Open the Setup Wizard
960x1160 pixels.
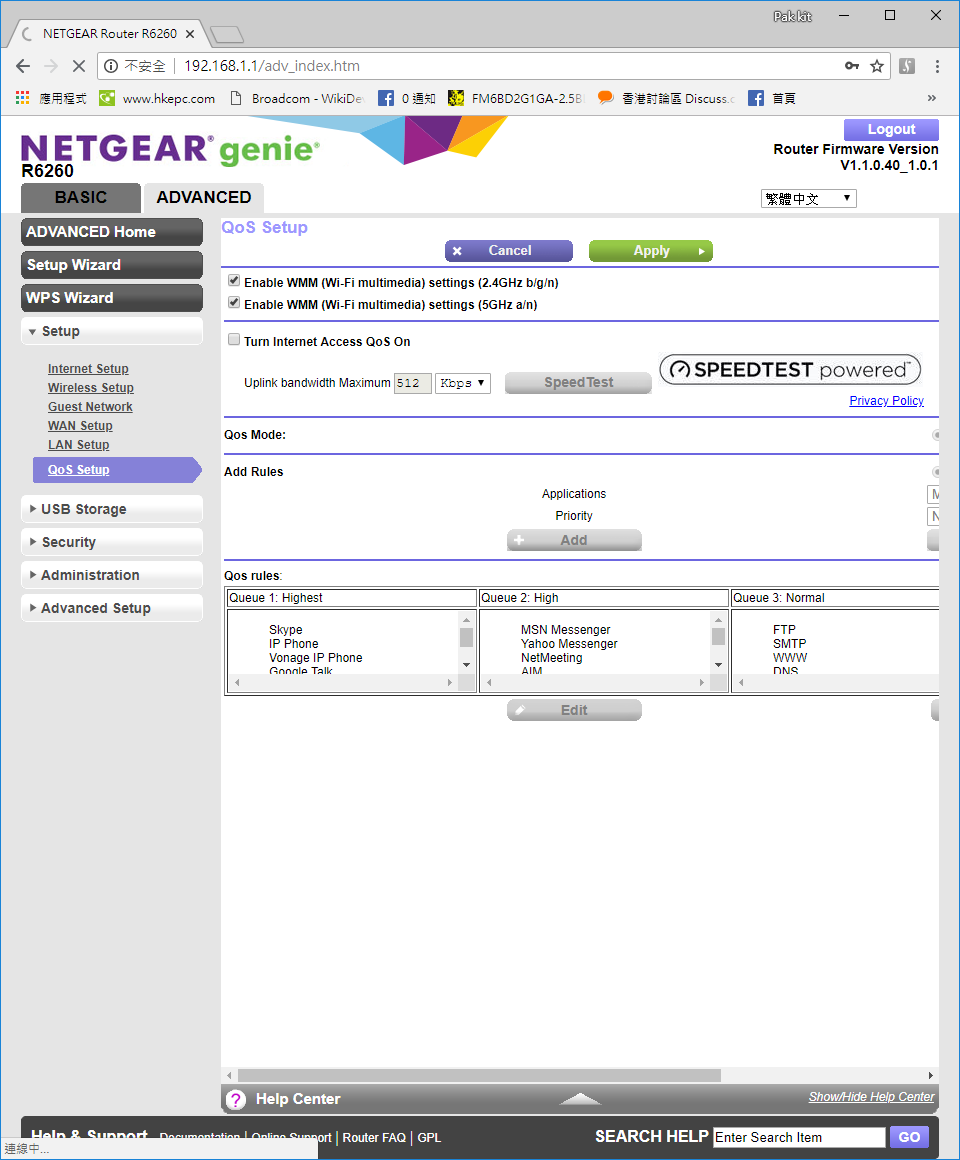[112, 265]
